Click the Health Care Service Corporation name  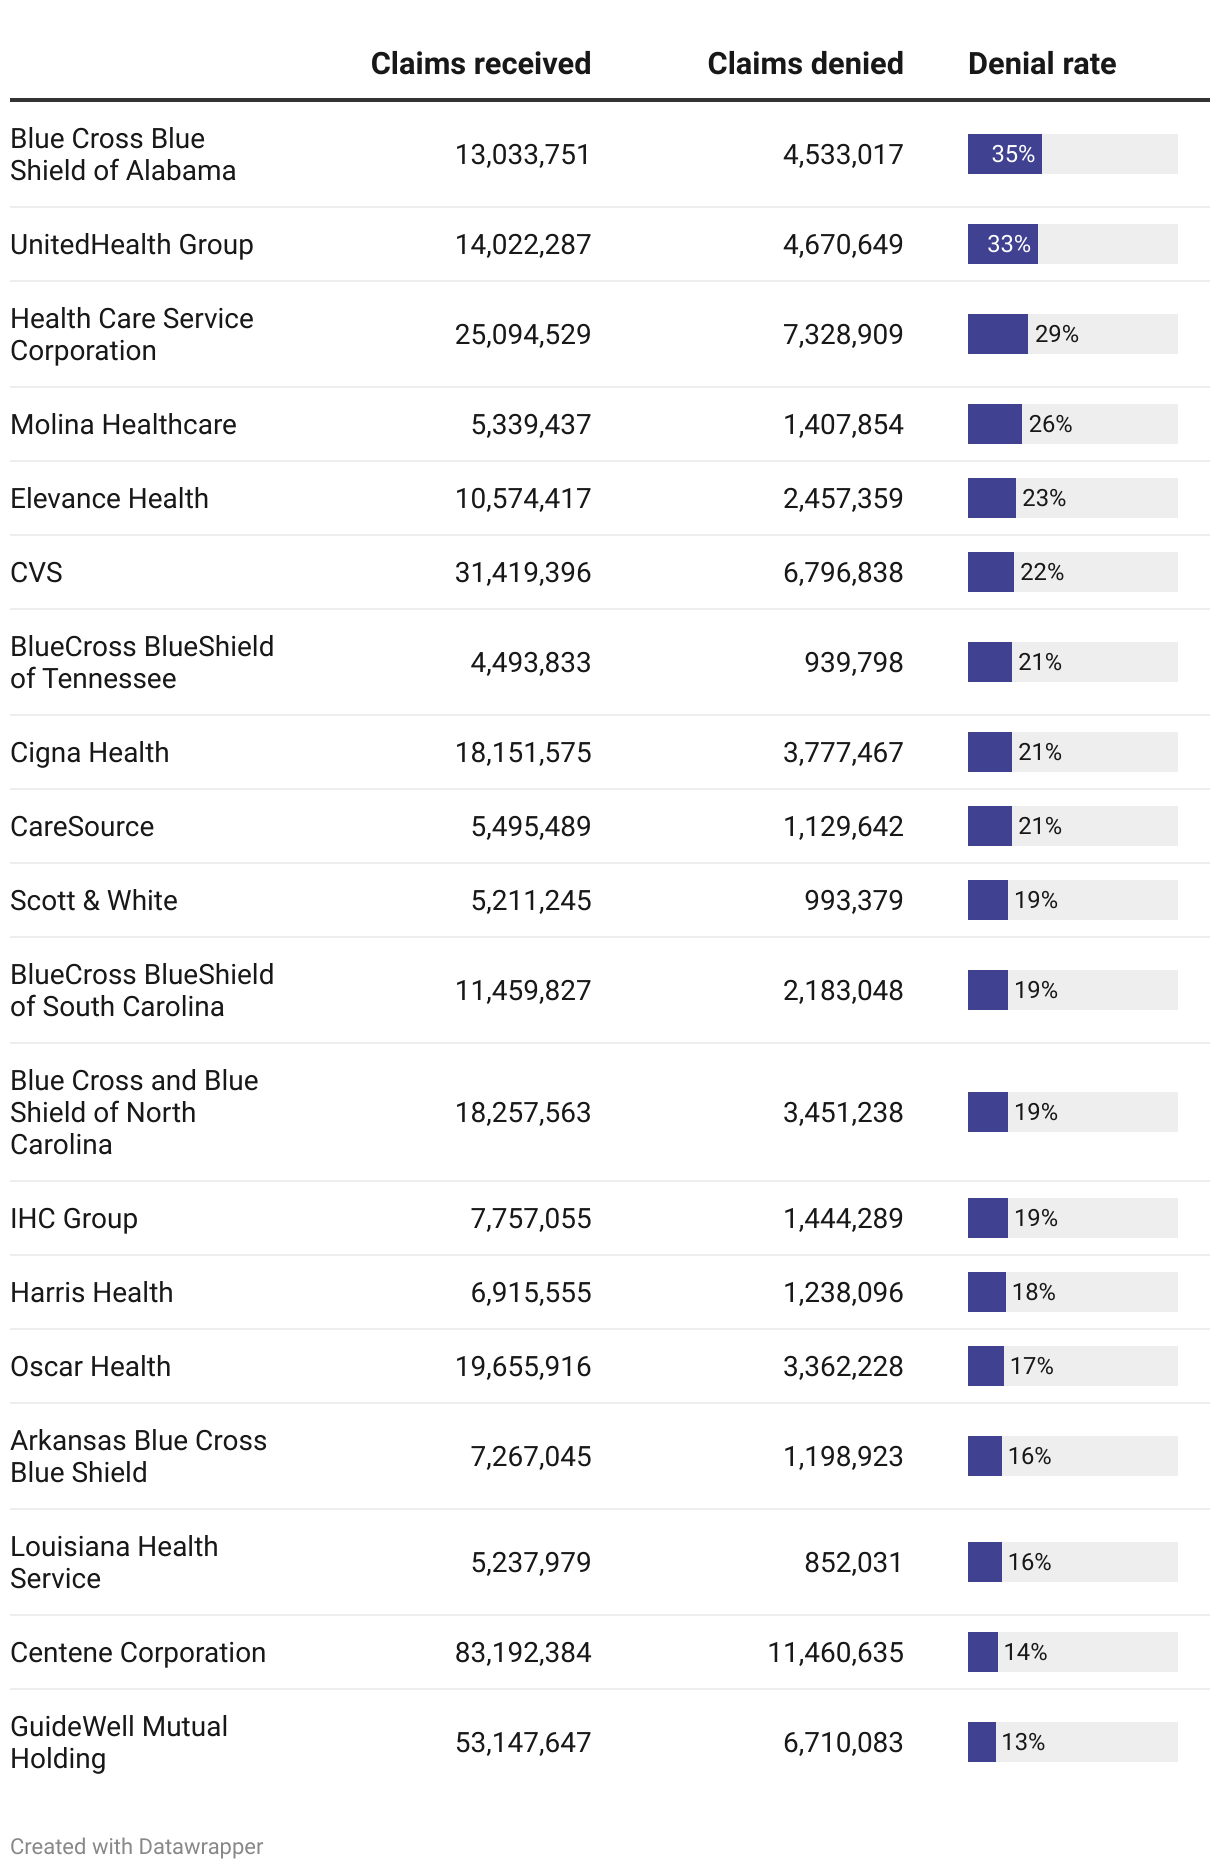click(132, 334)
